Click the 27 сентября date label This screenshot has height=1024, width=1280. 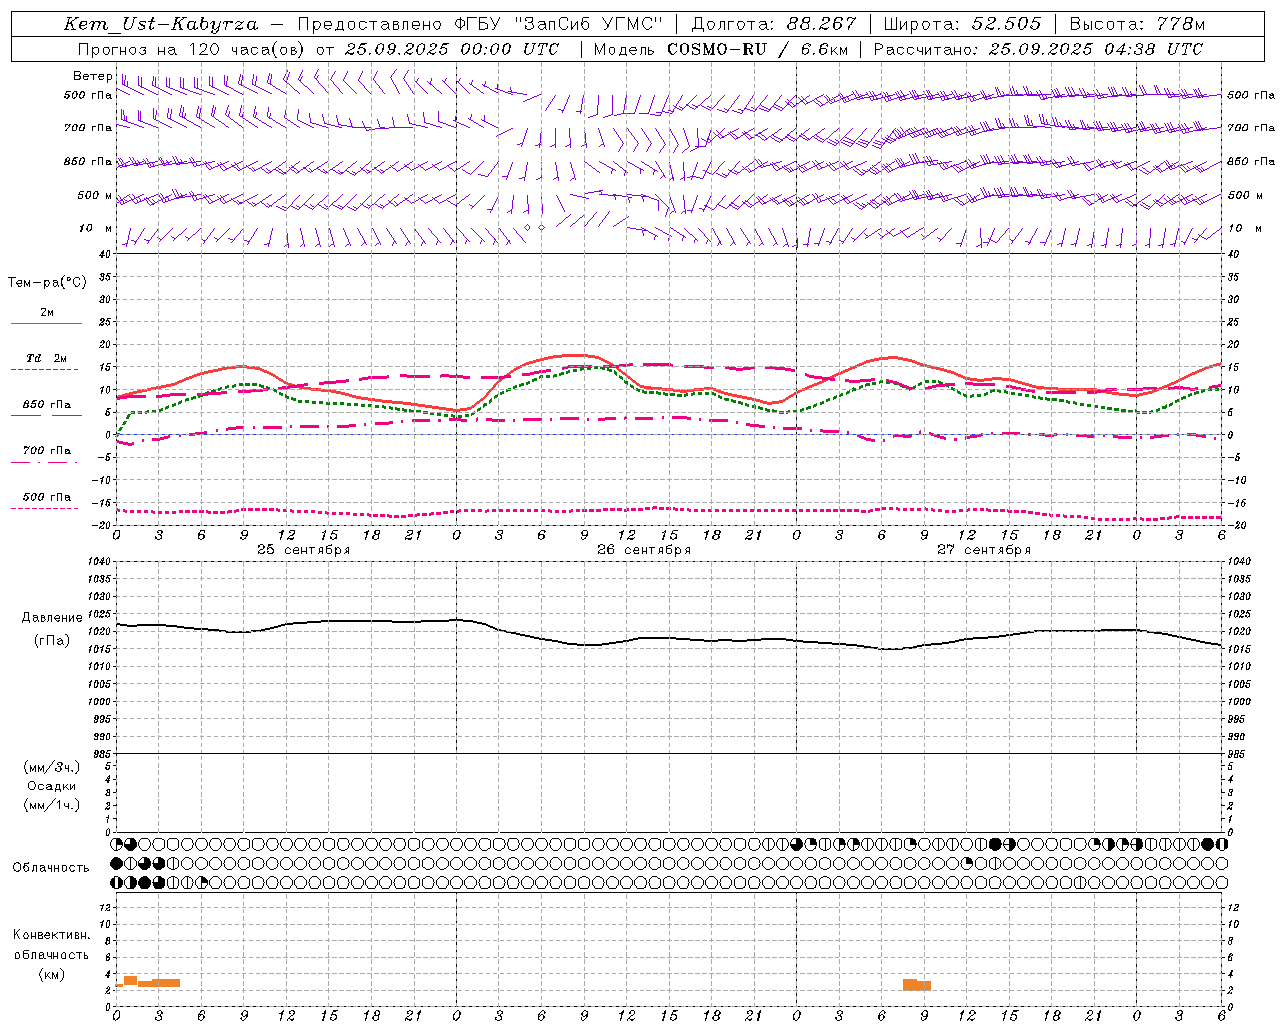[984, 550]
